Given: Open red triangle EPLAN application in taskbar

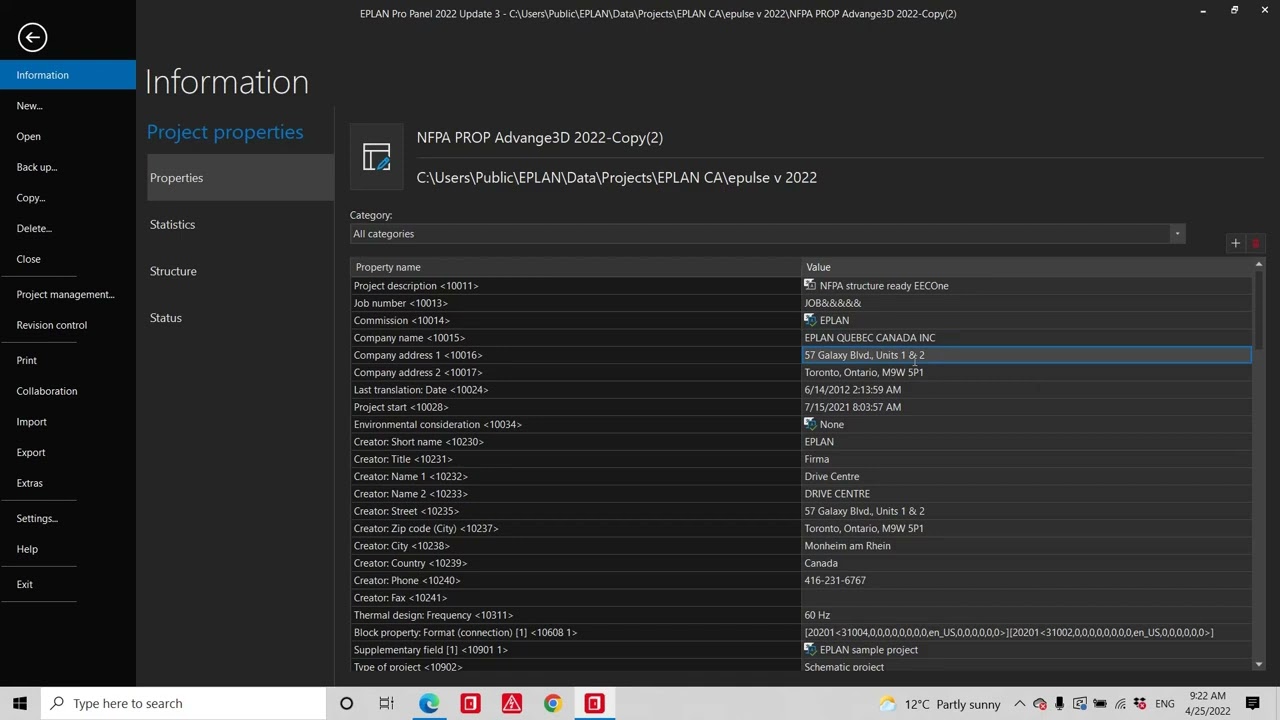Looking at the screenshot, I should (511, 703).
